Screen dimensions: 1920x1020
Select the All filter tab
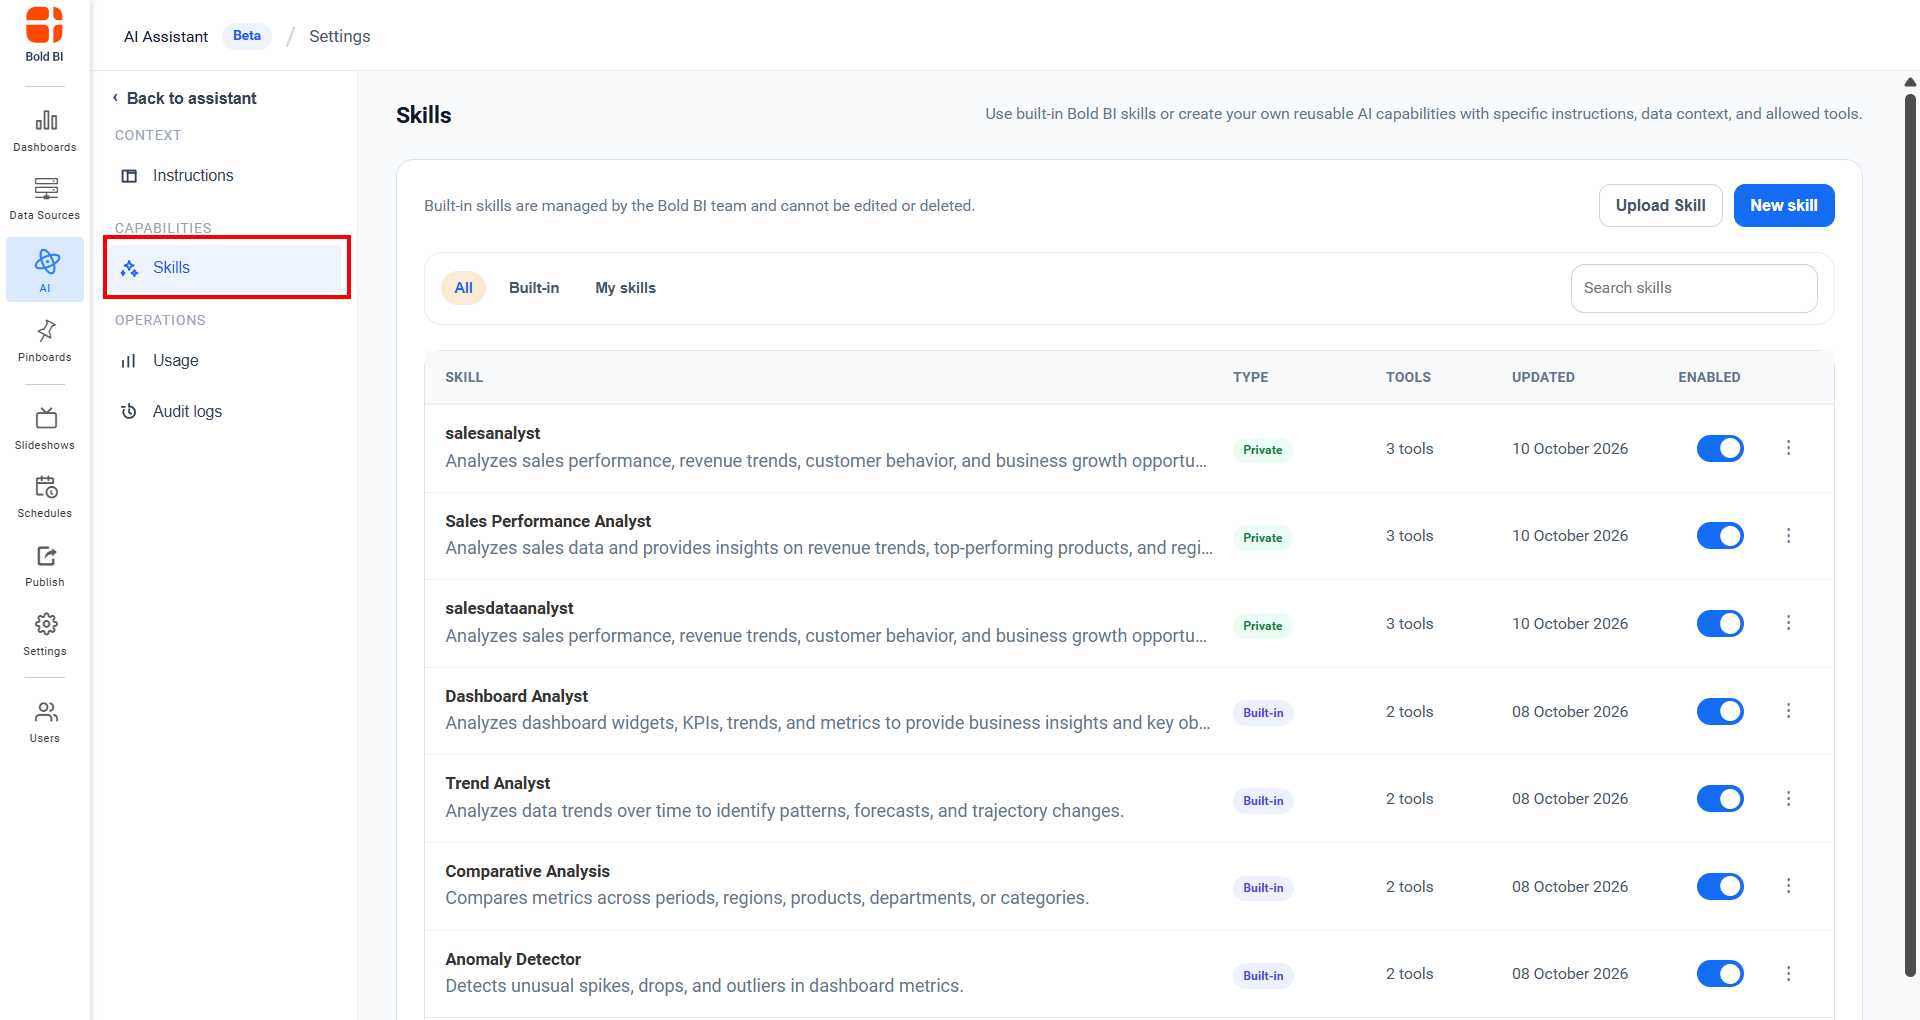pos(463,288)
